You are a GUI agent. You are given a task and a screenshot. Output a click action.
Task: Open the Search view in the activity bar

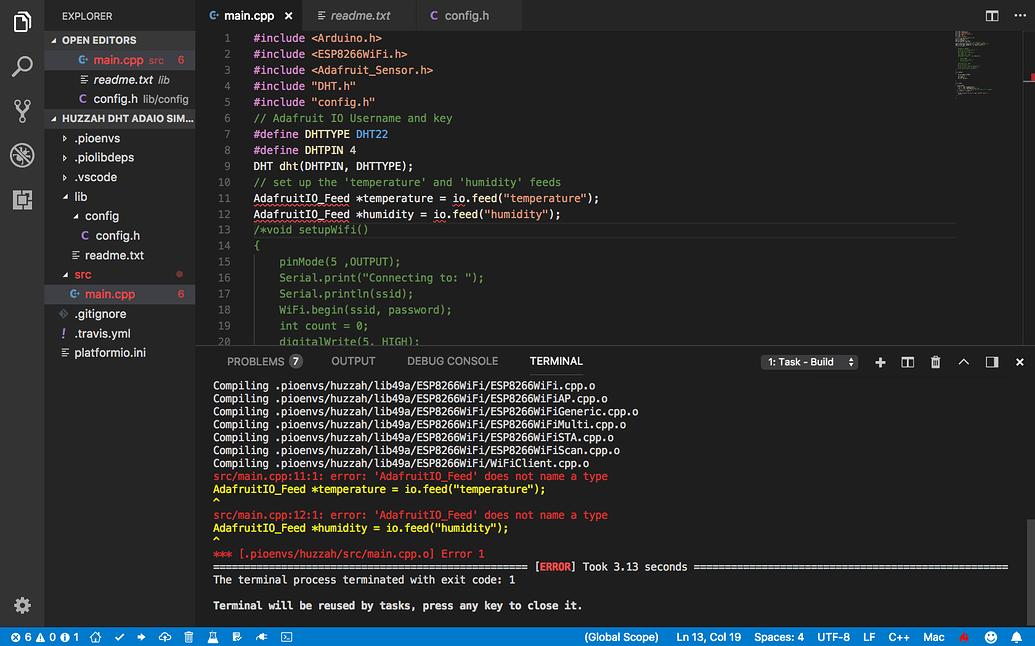pyautogui.click(x=21, y=66)
